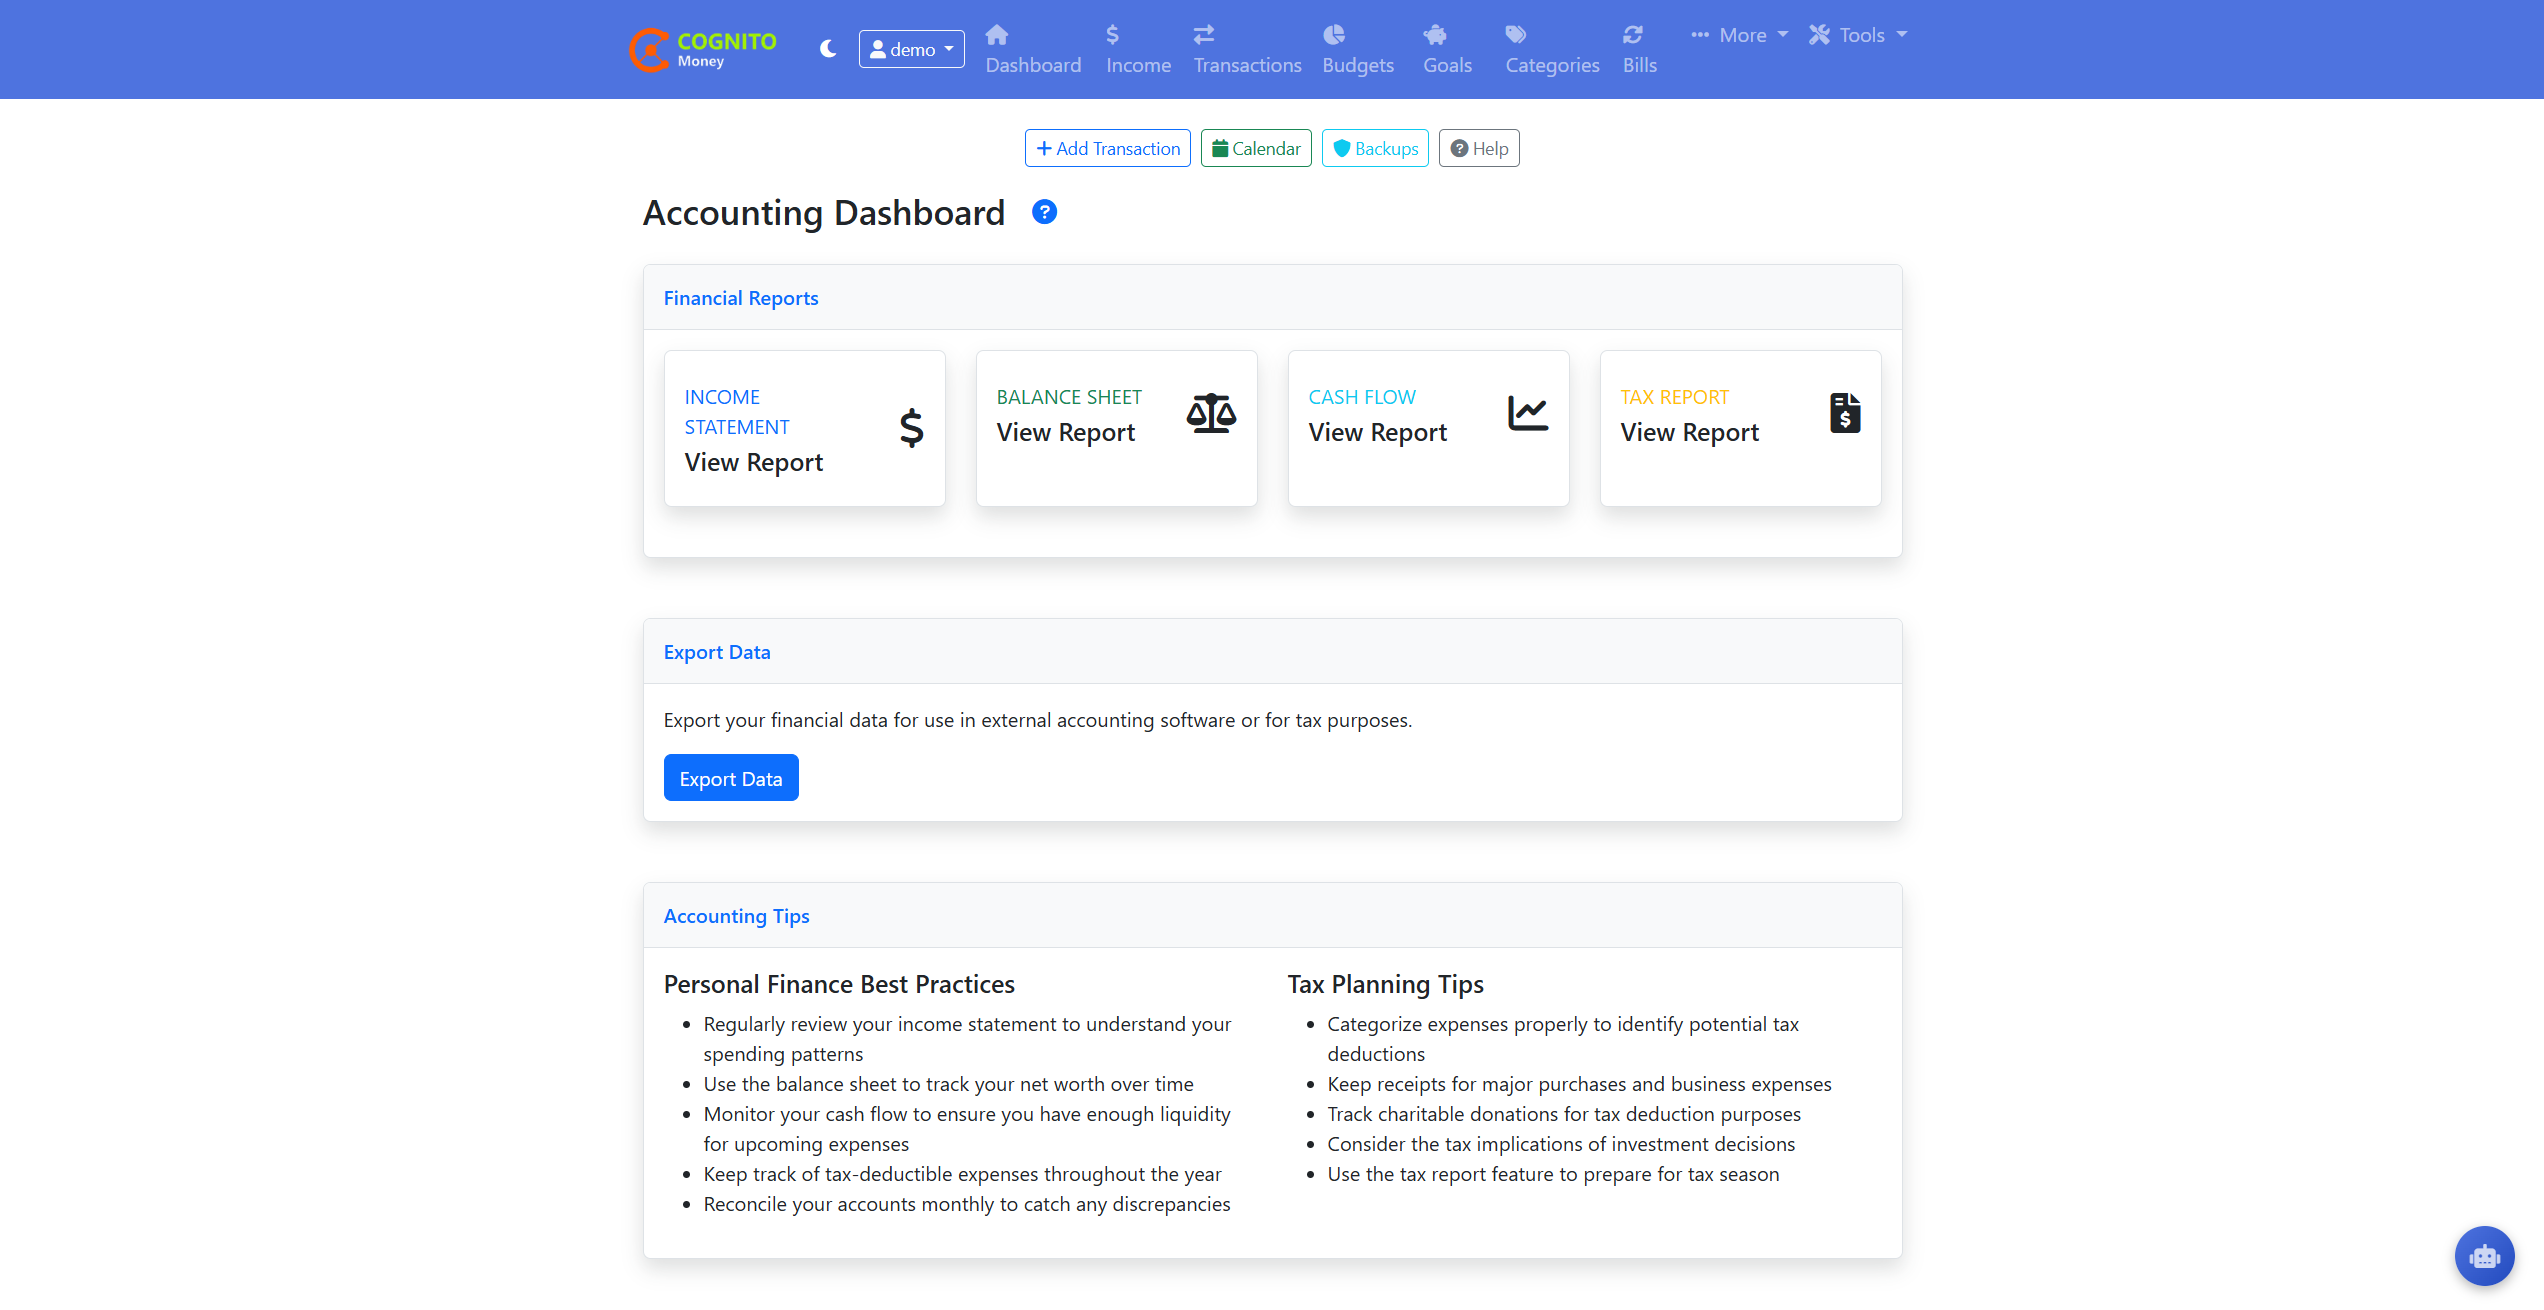
Task: Click help icon beside Accounting Dashboard title
Action: [1044, 212]
